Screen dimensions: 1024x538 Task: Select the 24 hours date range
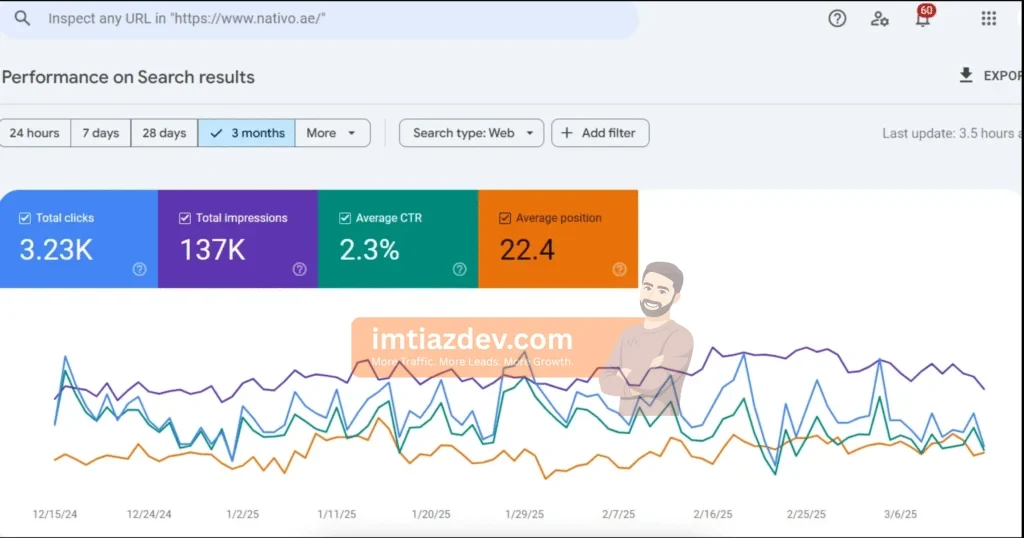coord(35,133)
